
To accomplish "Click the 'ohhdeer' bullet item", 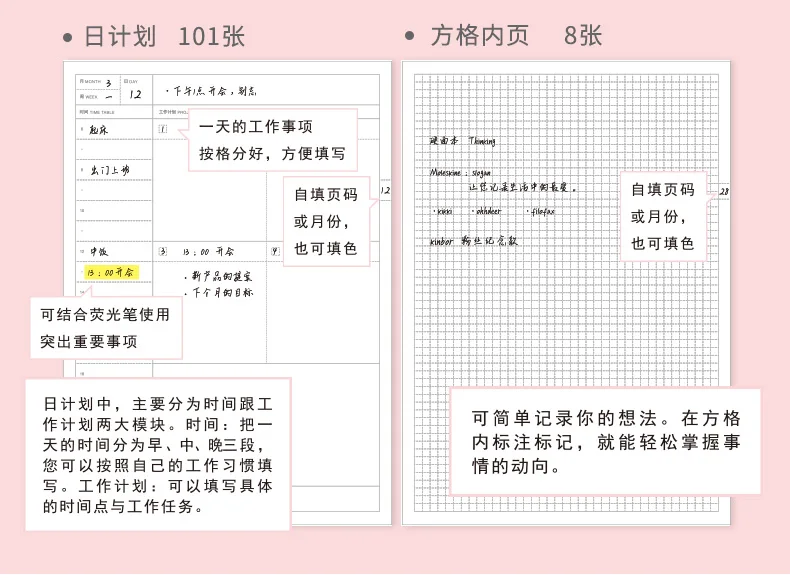I will click(x=487, y=212).
